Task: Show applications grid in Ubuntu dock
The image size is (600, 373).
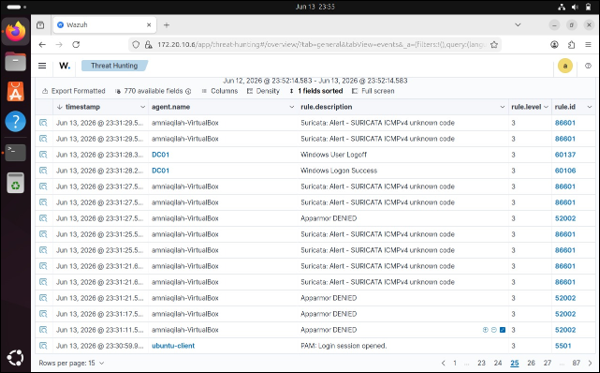Action: click(15, 358)
